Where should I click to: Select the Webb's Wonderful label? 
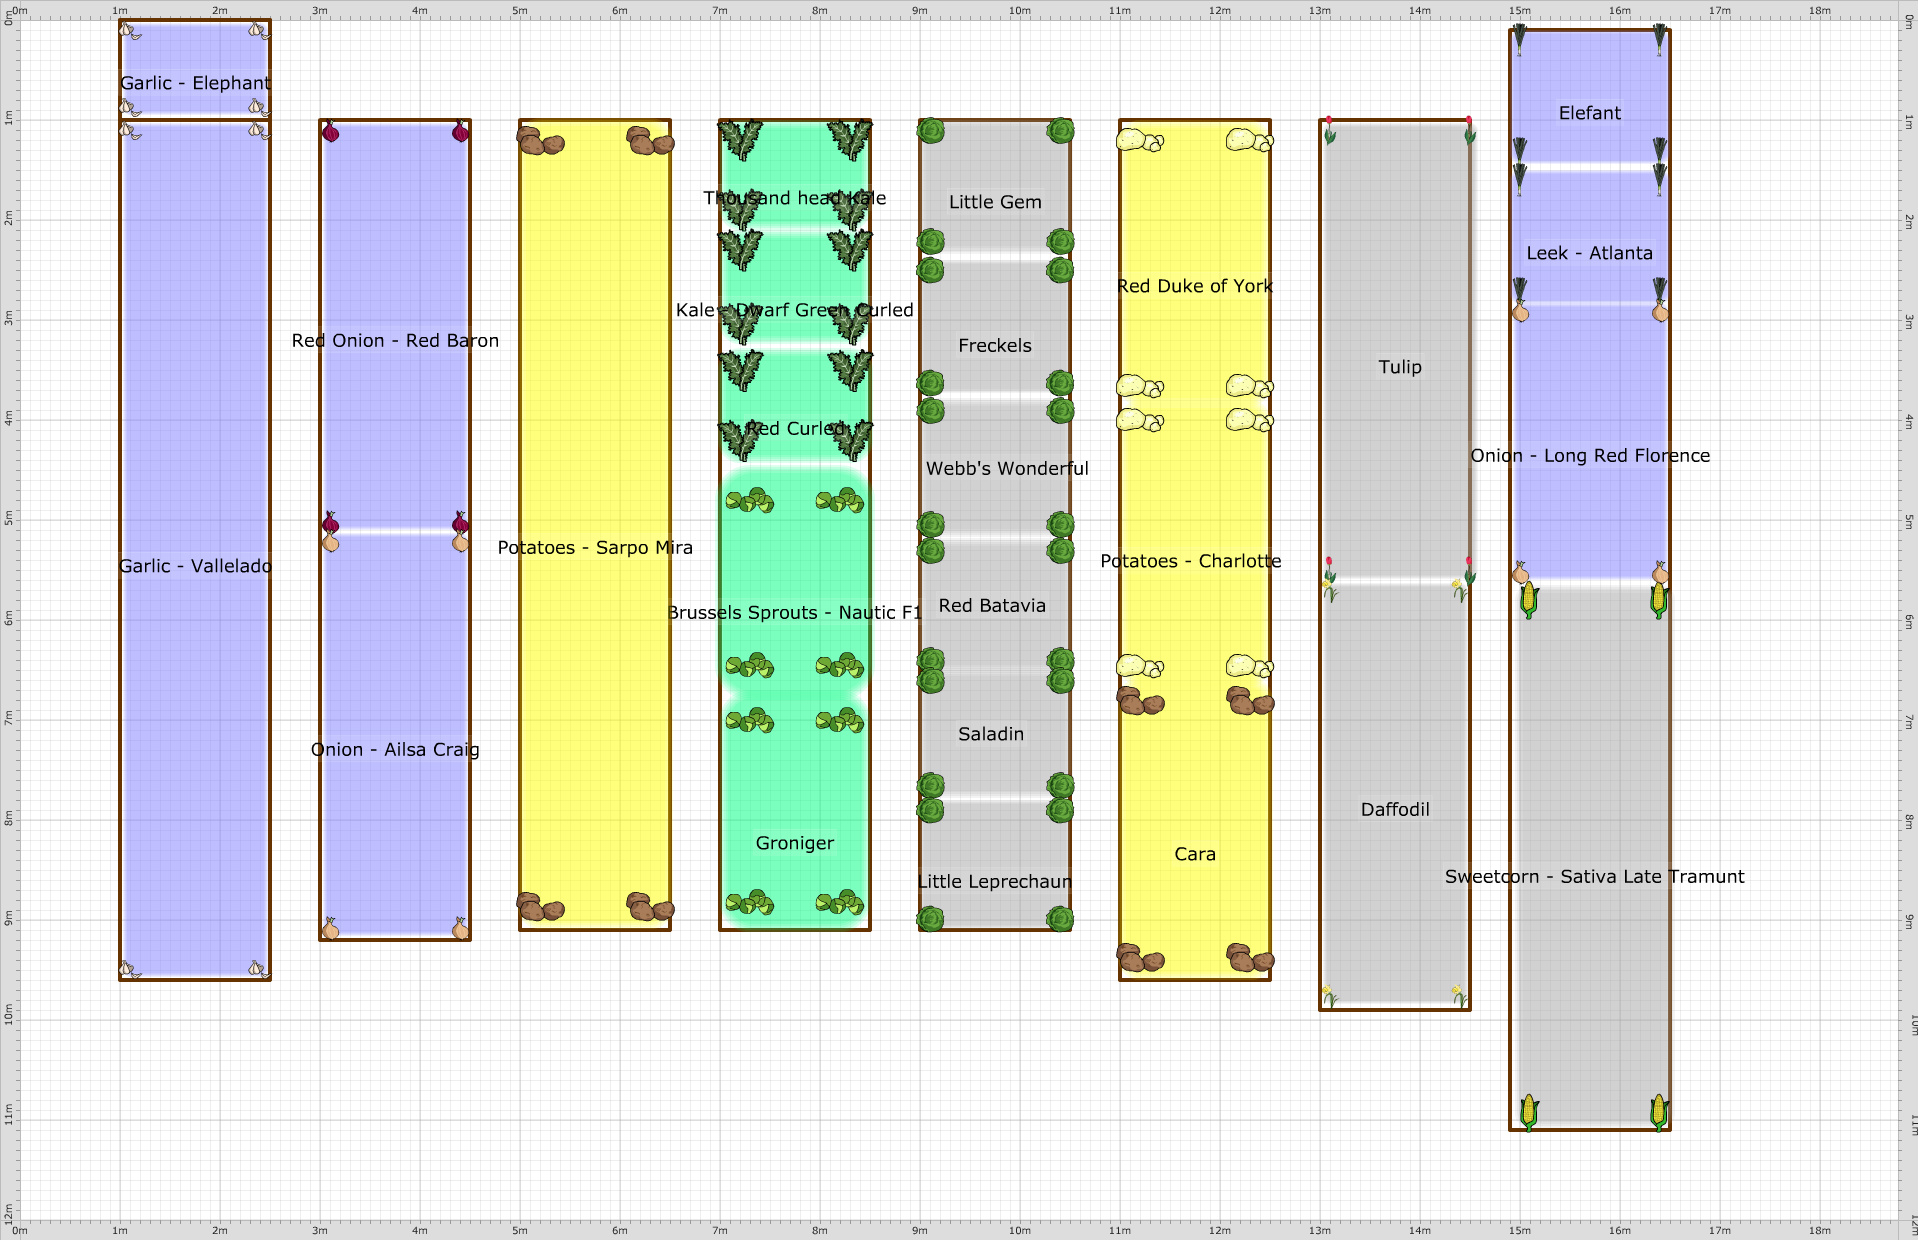click(1007, 469)
